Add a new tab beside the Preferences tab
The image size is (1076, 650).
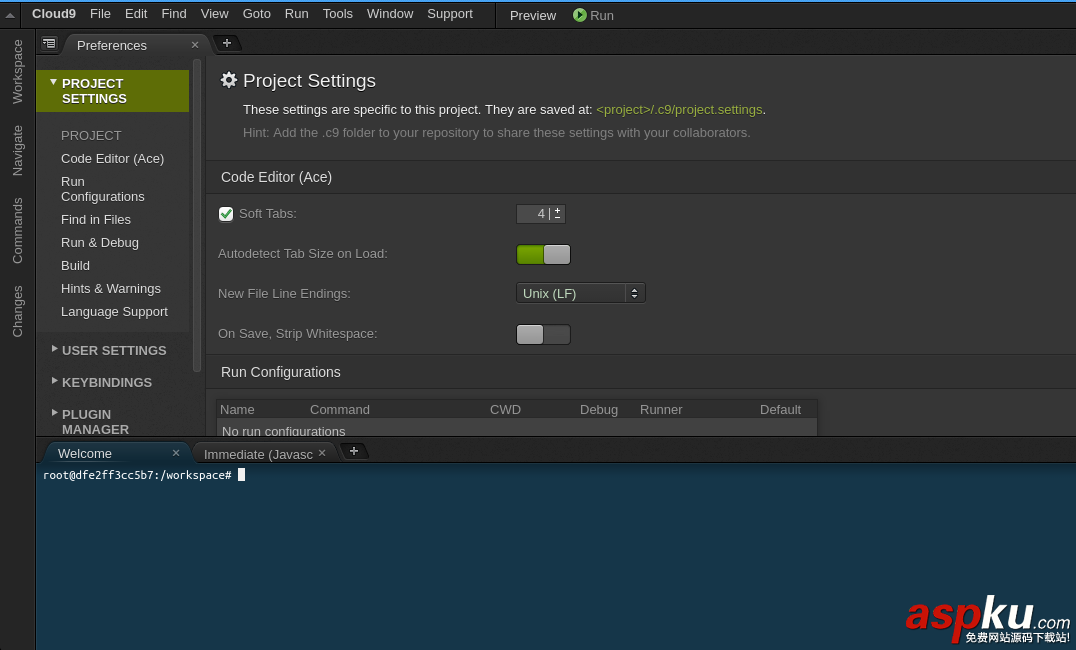[226, 43]
